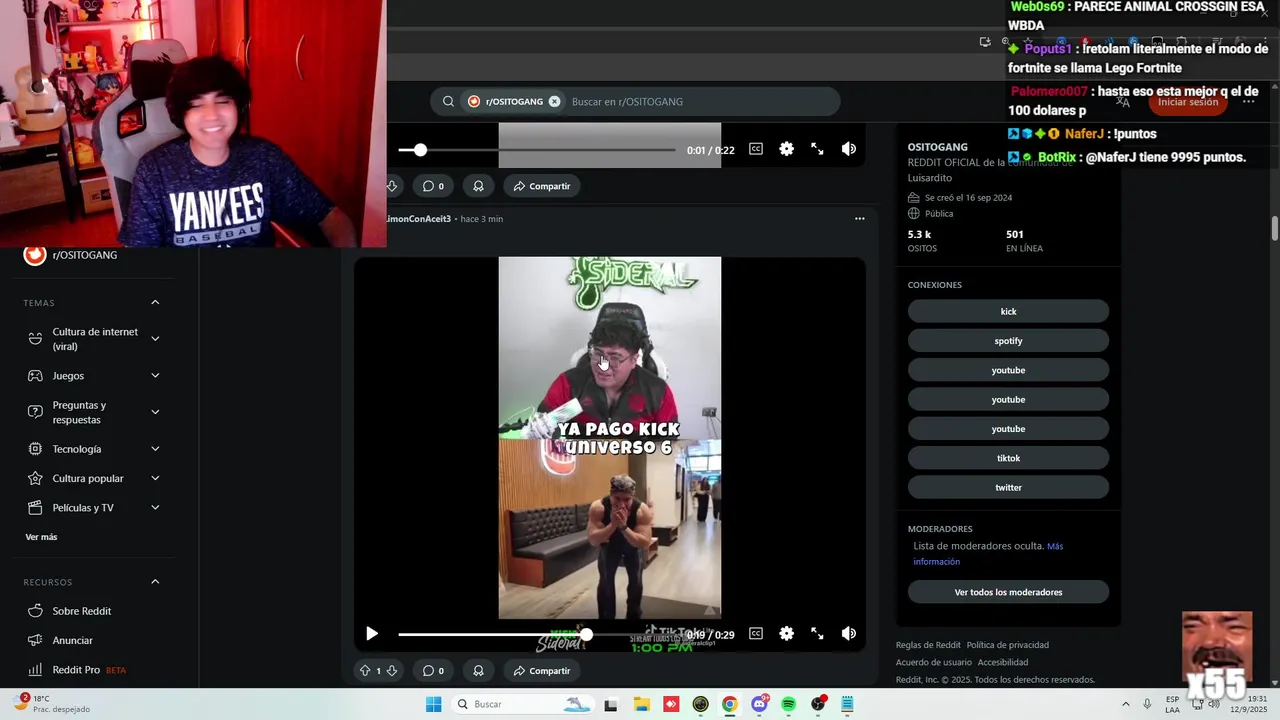Open the Anunciar resource link
This screenshot has width=1280, height=720.
72,640
